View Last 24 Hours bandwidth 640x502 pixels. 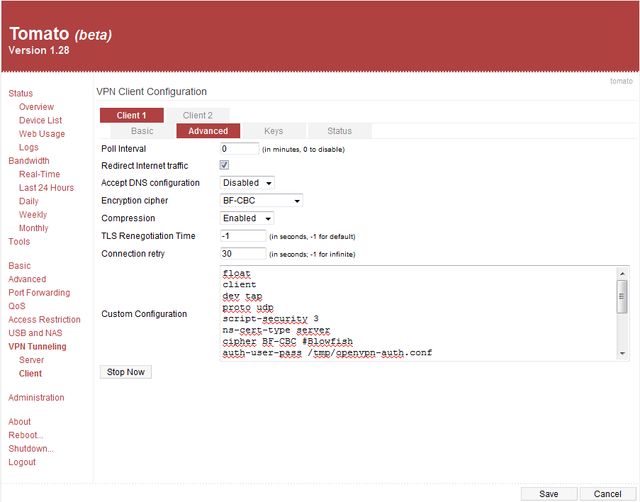47,188
